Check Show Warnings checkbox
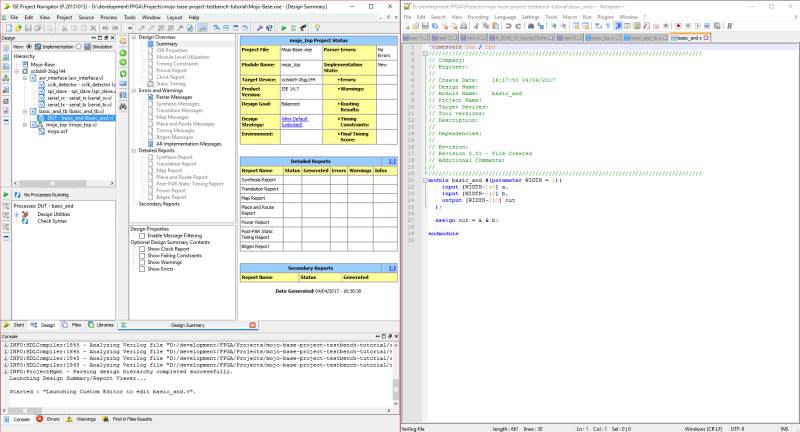The width and height of the screenshot is (800, 432). 142,263
